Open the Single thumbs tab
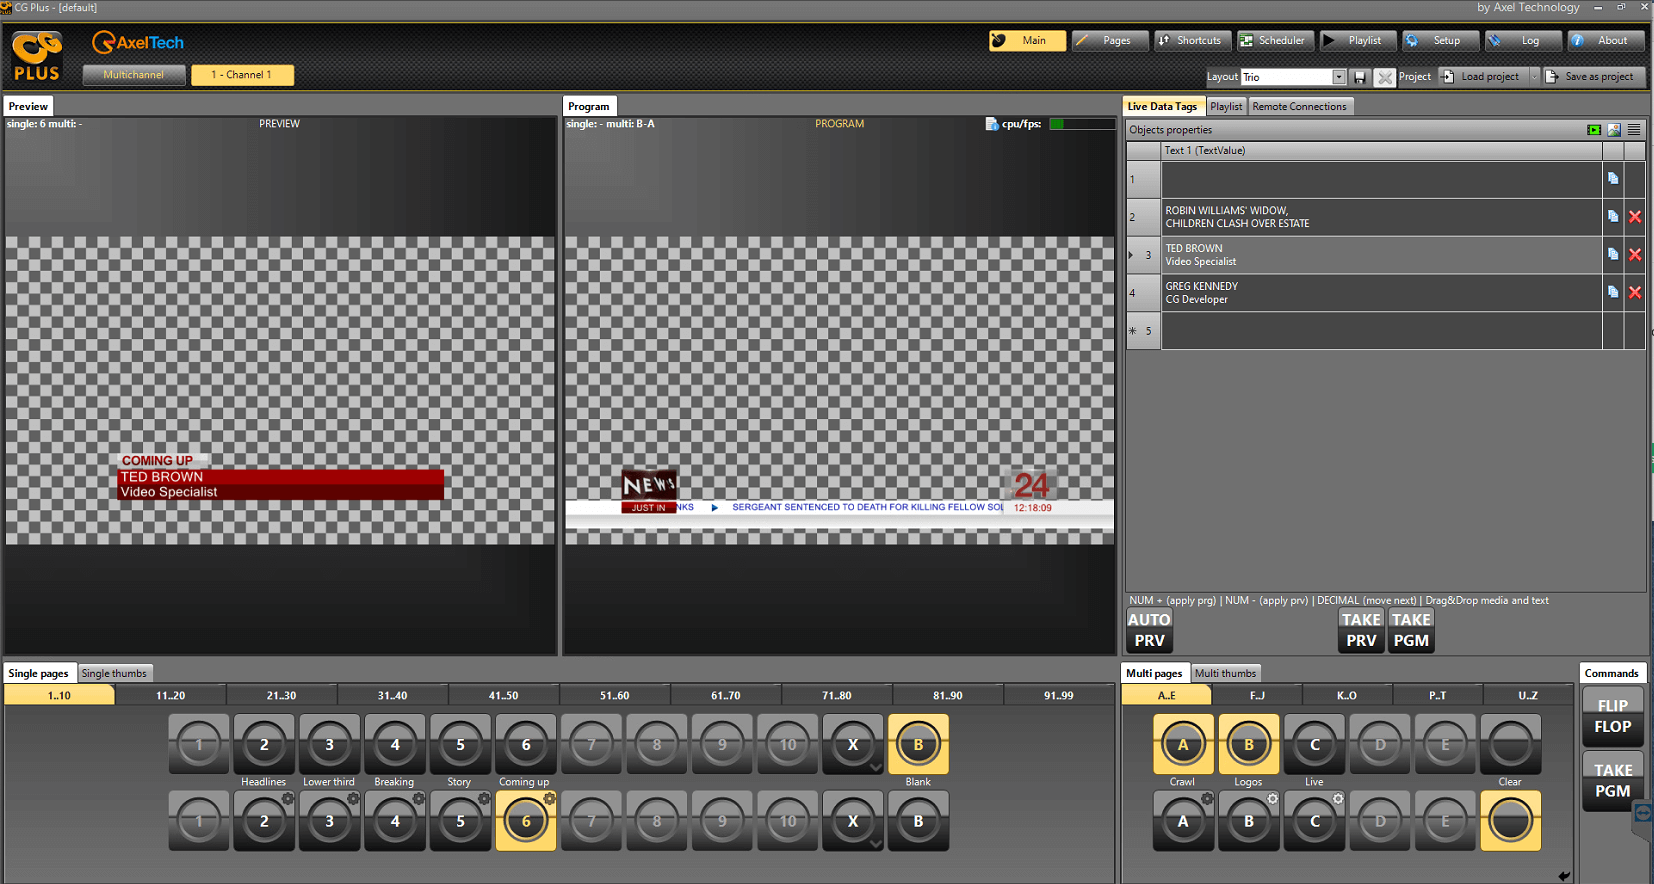Image resolution: width=1654 pixels, height=884 pixels. point(114,674)
